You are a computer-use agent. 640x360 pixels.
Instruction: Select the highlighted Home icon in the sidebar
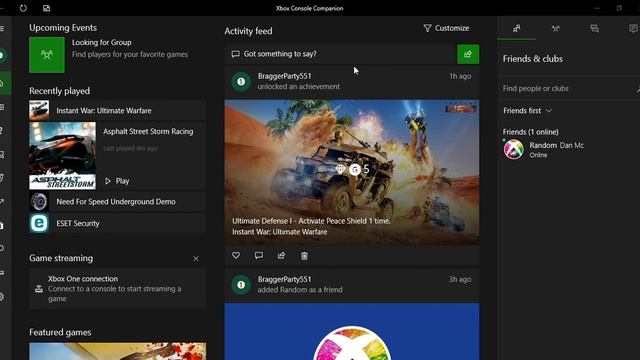[x=3, y=83]
